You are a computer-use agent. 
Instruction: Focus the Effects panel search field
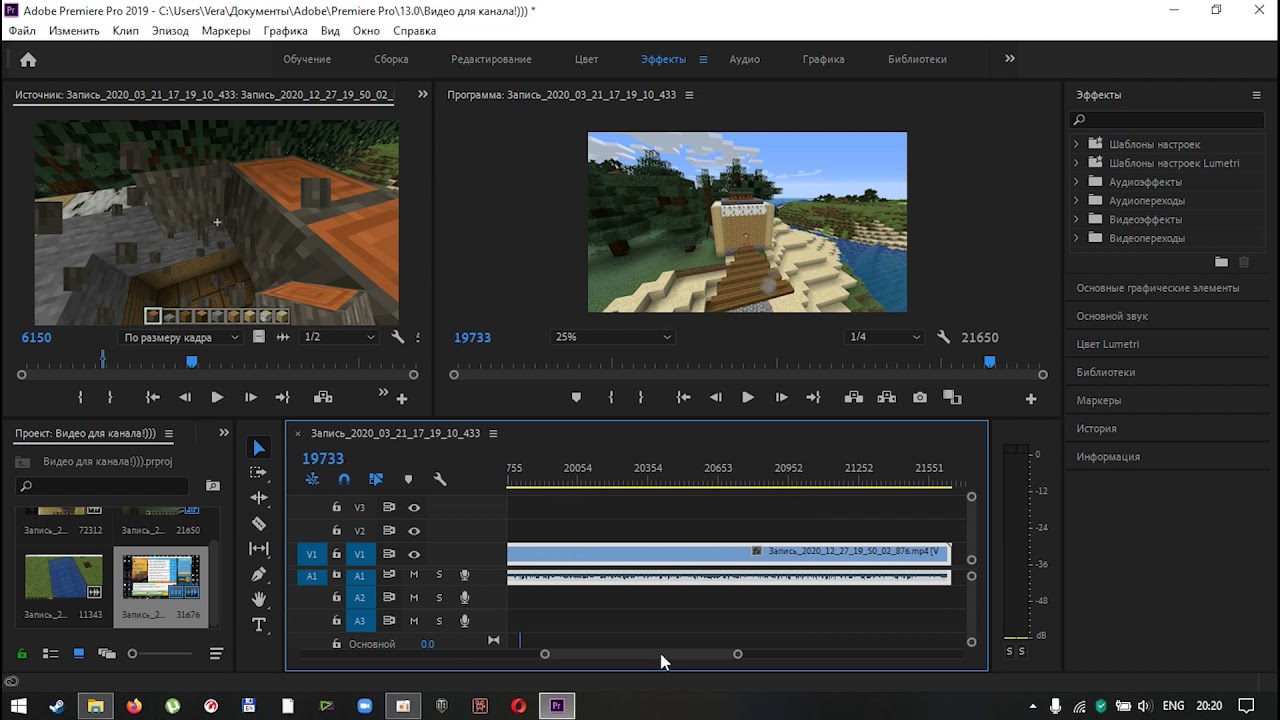(x=1168, y=120)
